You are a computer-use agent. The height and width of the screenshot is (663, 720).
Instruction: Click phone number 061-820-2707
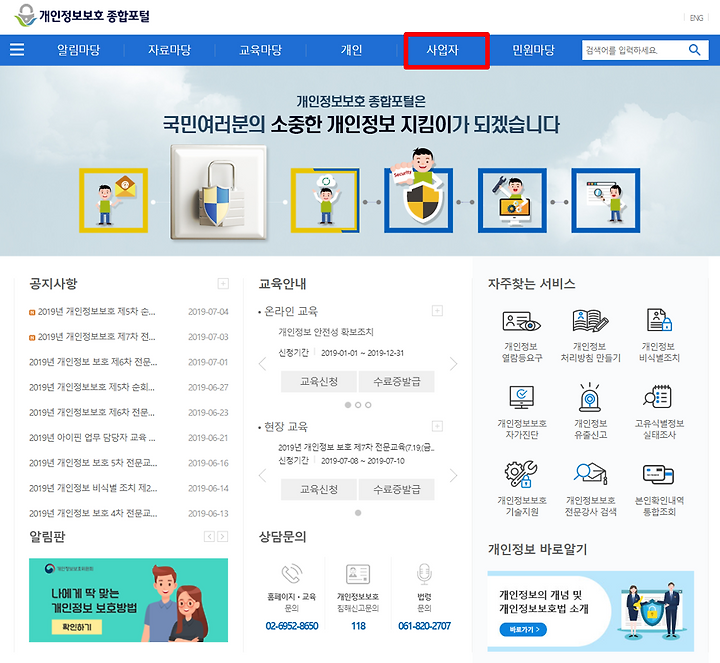pos(424,626)
